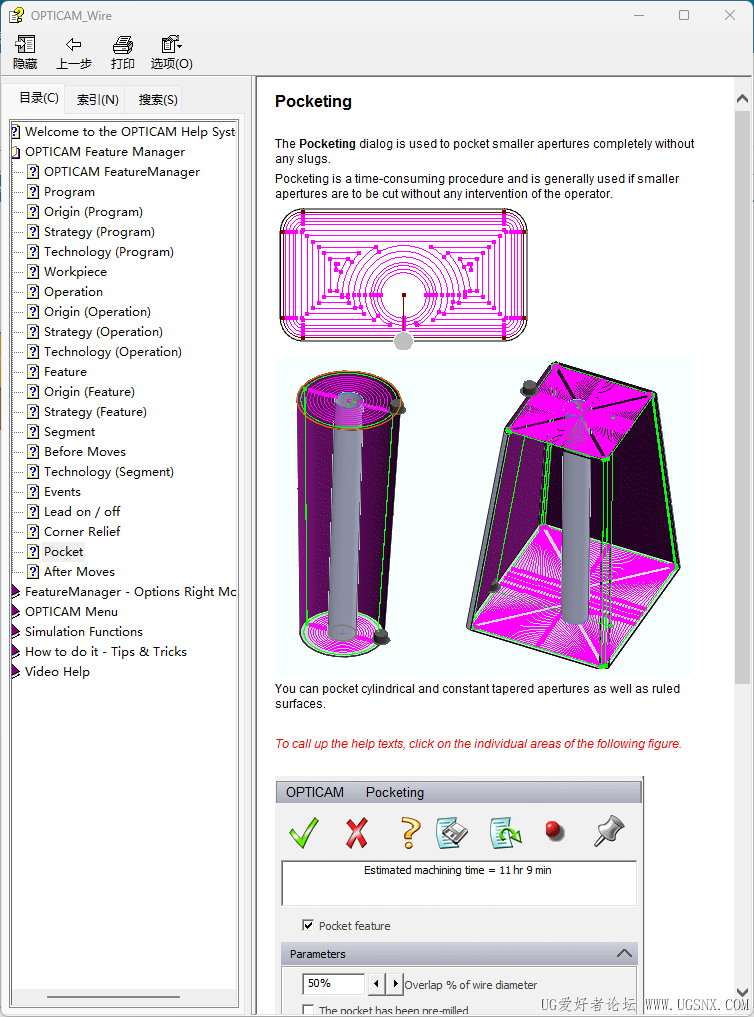754x1017 pixels.
Task: Open the Origin (Operation) topic
Action: coord(97,311)
